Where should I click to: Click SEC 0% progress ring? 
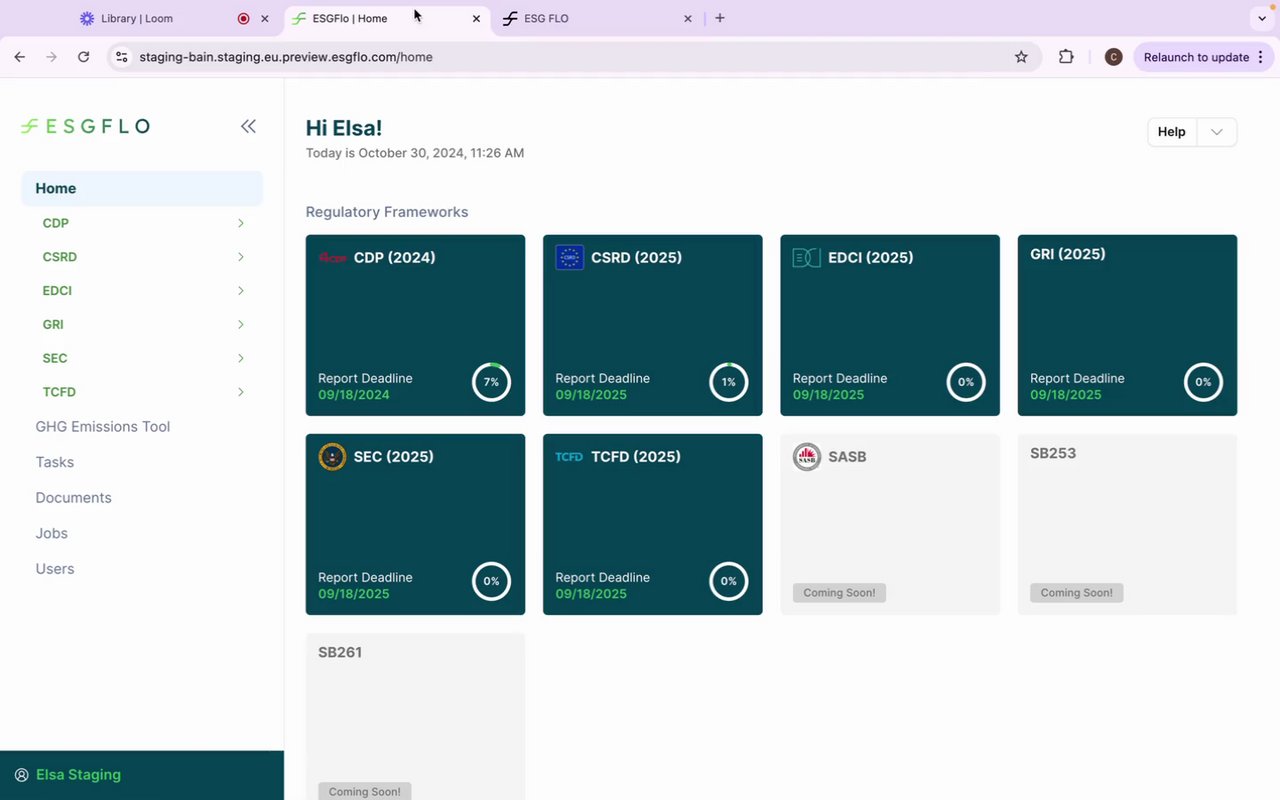pos(491,581)
